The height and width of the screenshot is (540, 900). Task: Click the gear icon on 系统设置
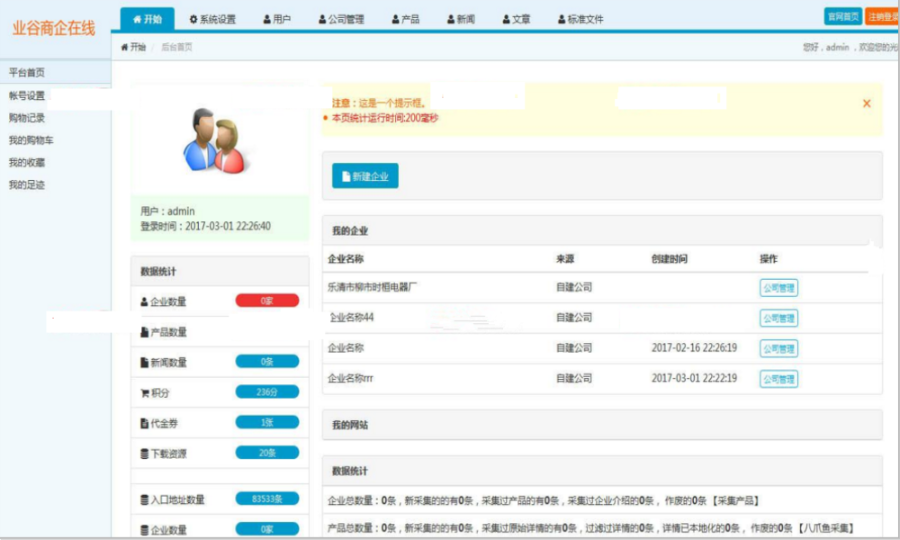click(x=193, y=19)
